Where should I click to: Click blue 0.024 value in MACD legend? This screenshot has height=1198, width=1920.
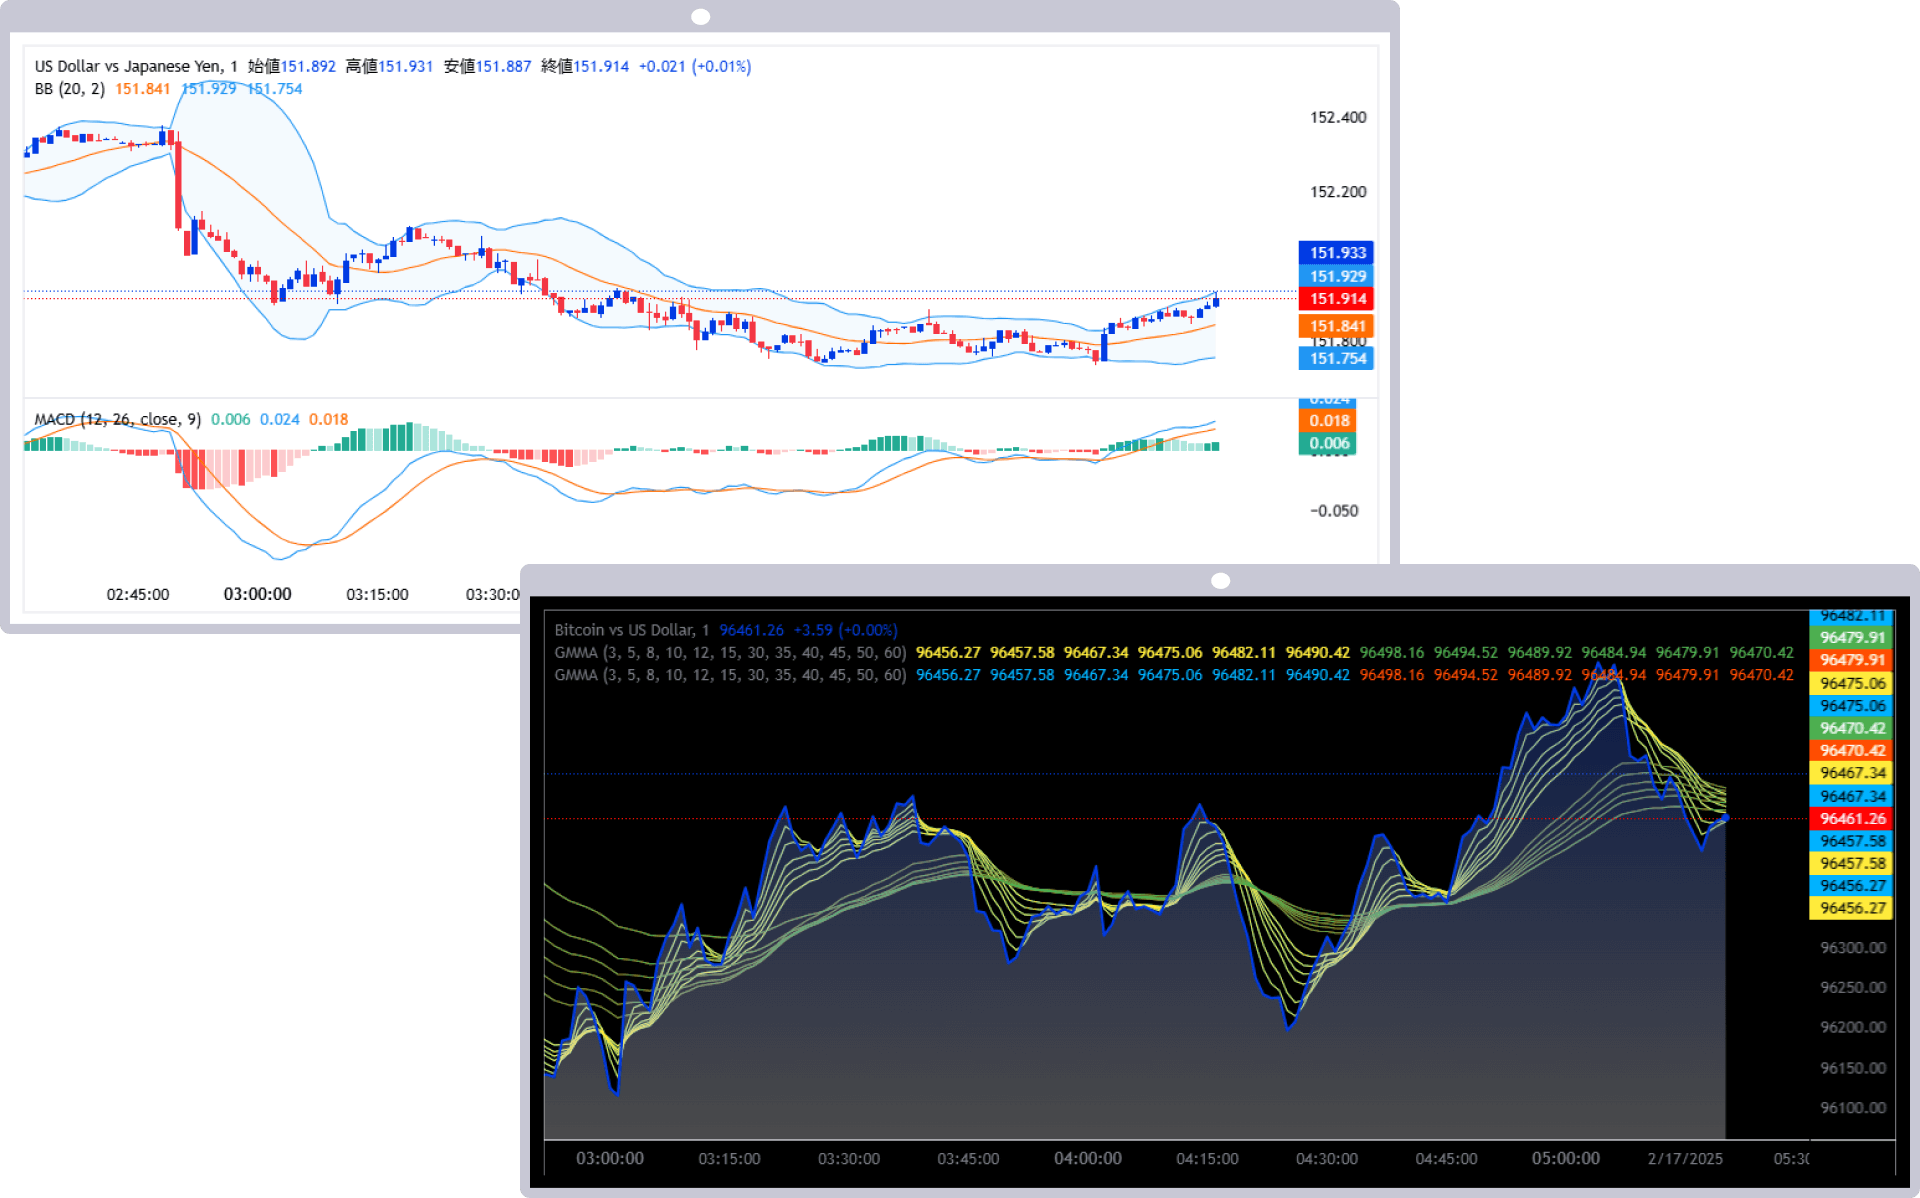(280, 419)
